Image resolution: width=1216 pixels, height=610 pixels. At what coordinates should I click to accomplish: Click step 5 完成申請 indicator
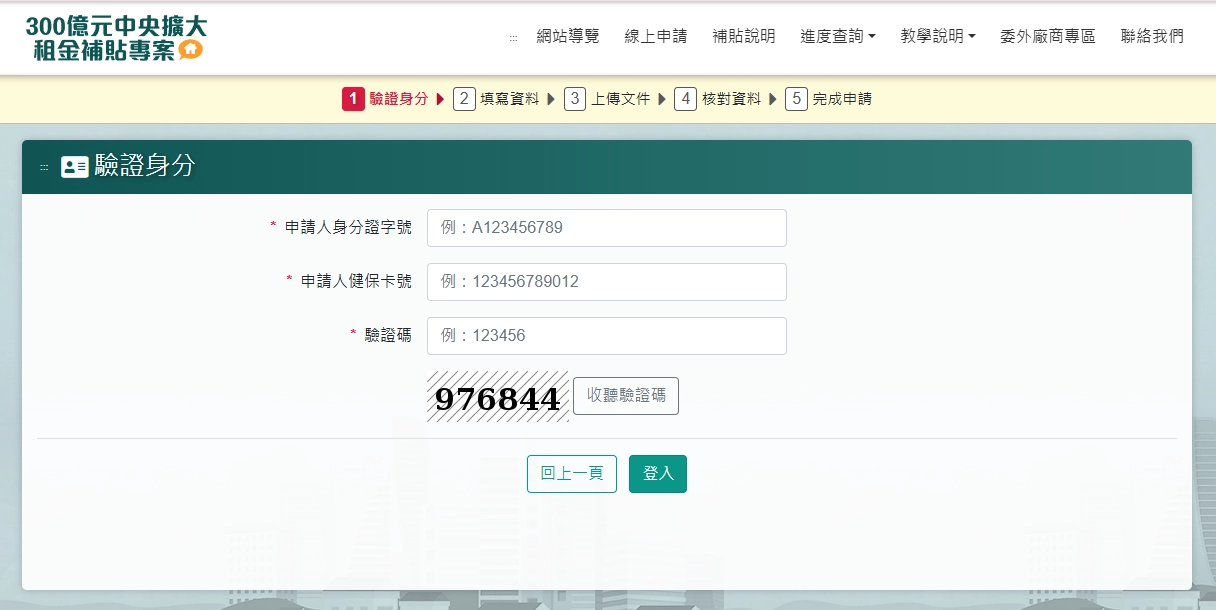(x=829, y=99)
